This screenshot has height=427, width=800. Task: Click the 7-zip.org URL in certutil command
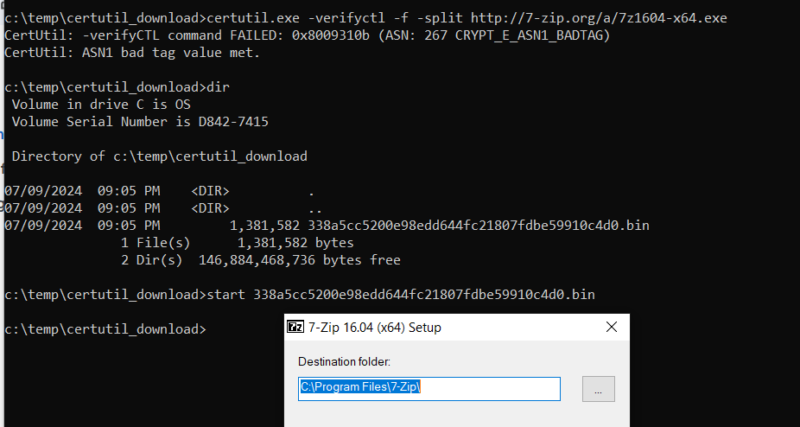pyautogui.click(x=598, y=18)
